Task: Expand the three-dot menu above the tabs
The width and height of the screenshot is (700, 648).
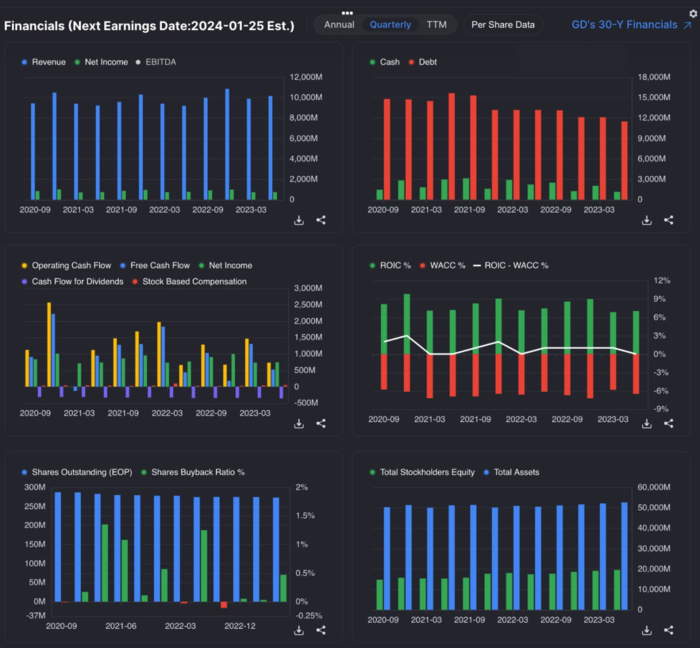Action: point(348,13)
